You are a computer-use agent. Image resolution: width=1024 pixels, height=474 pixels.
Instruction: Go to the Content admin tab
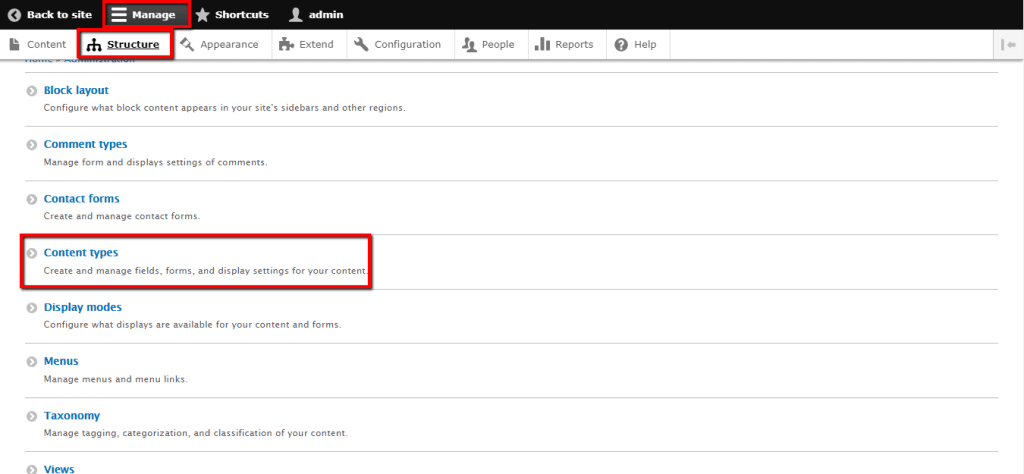point(38,44)
